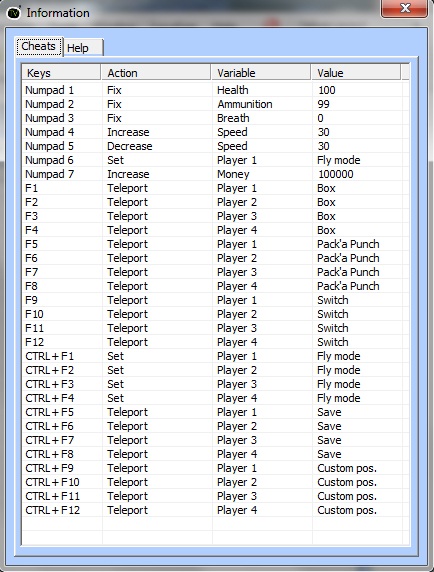The height and width of the screenshot is (572, 434).
Task: Select the F12 Switch row
Action: click(216, 342)
